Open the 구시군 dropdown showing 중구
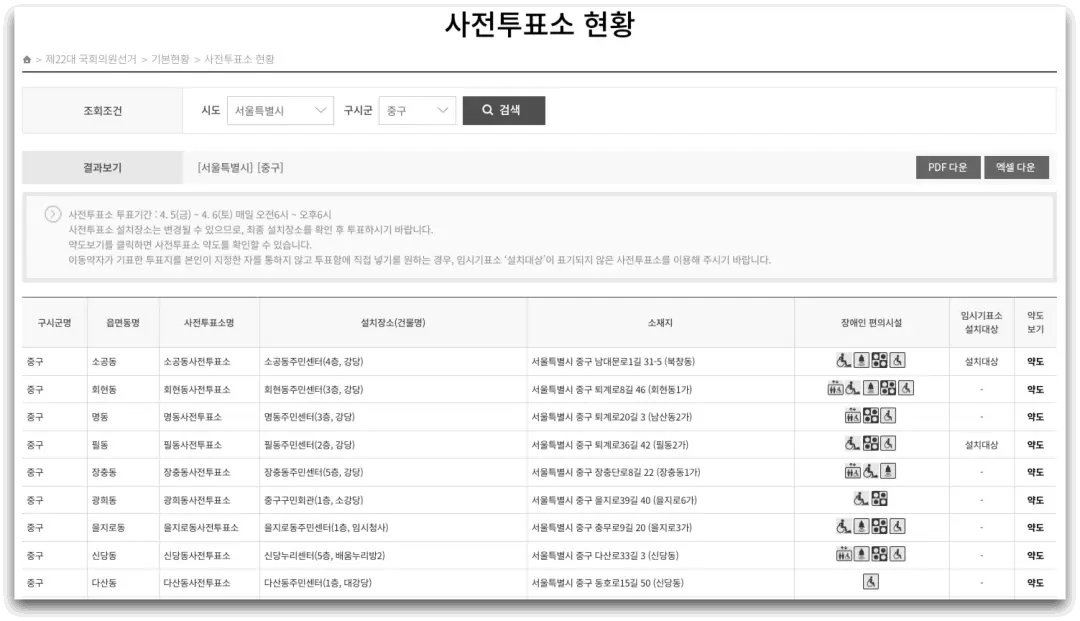The image size is (1080, 621). pos(417,110)
